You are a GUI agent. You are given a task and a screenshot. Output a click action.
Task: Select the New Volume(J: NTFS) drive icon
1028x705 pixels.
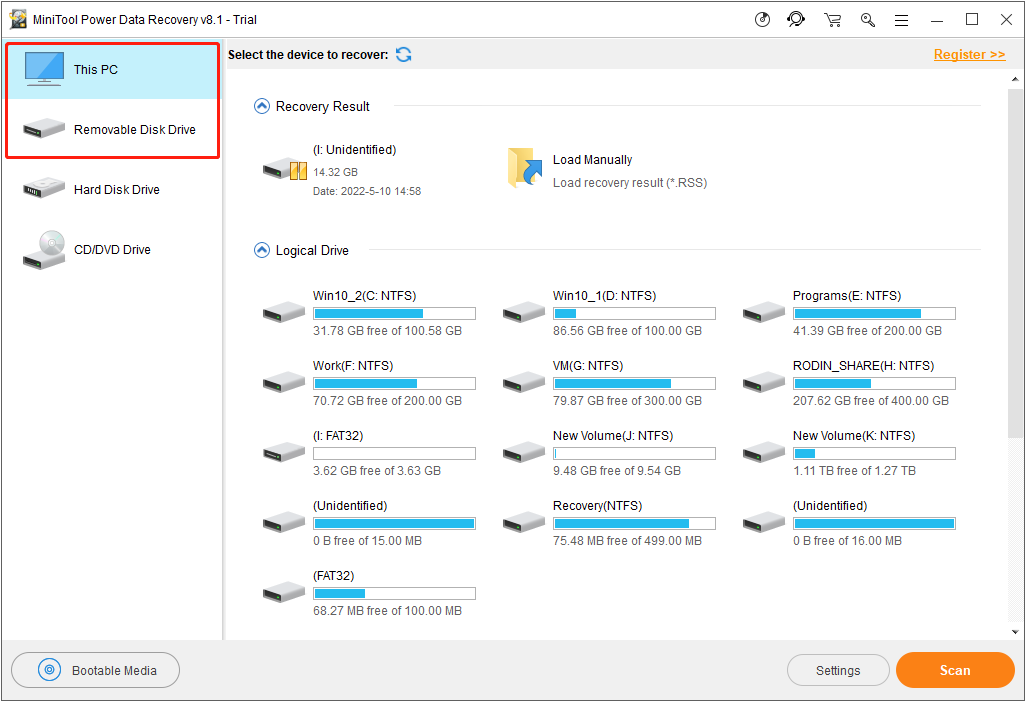524,453
